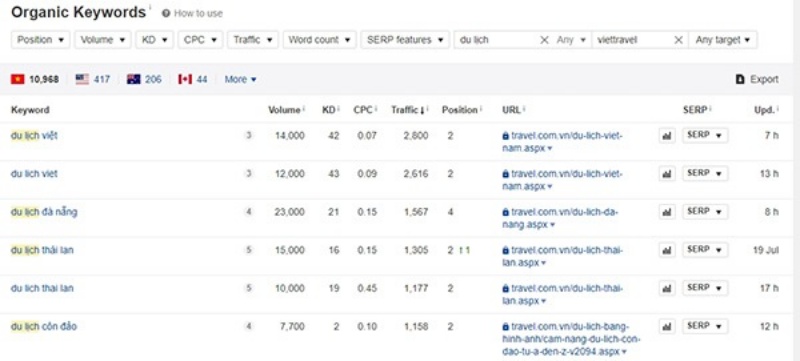Click the 'du lịch' keyword input field

[495, 40]
